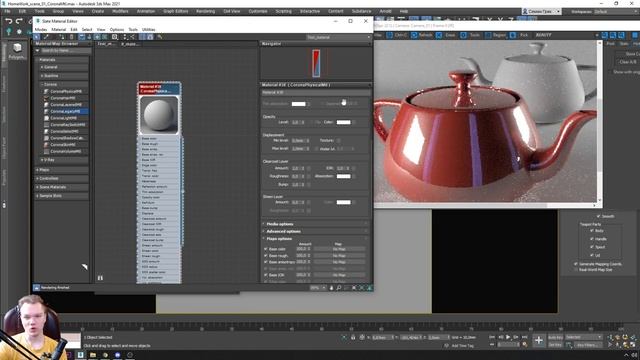Click the Go to End playback button
This screenshot has height=360, width=640.
click(524, 337)
